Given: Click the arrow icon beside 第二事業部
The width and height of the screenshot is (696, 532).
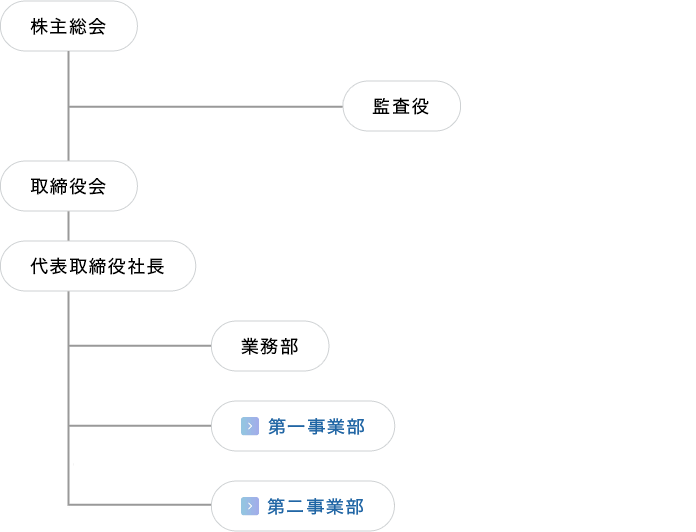Looking at the screenshot, I should point(250,506).
